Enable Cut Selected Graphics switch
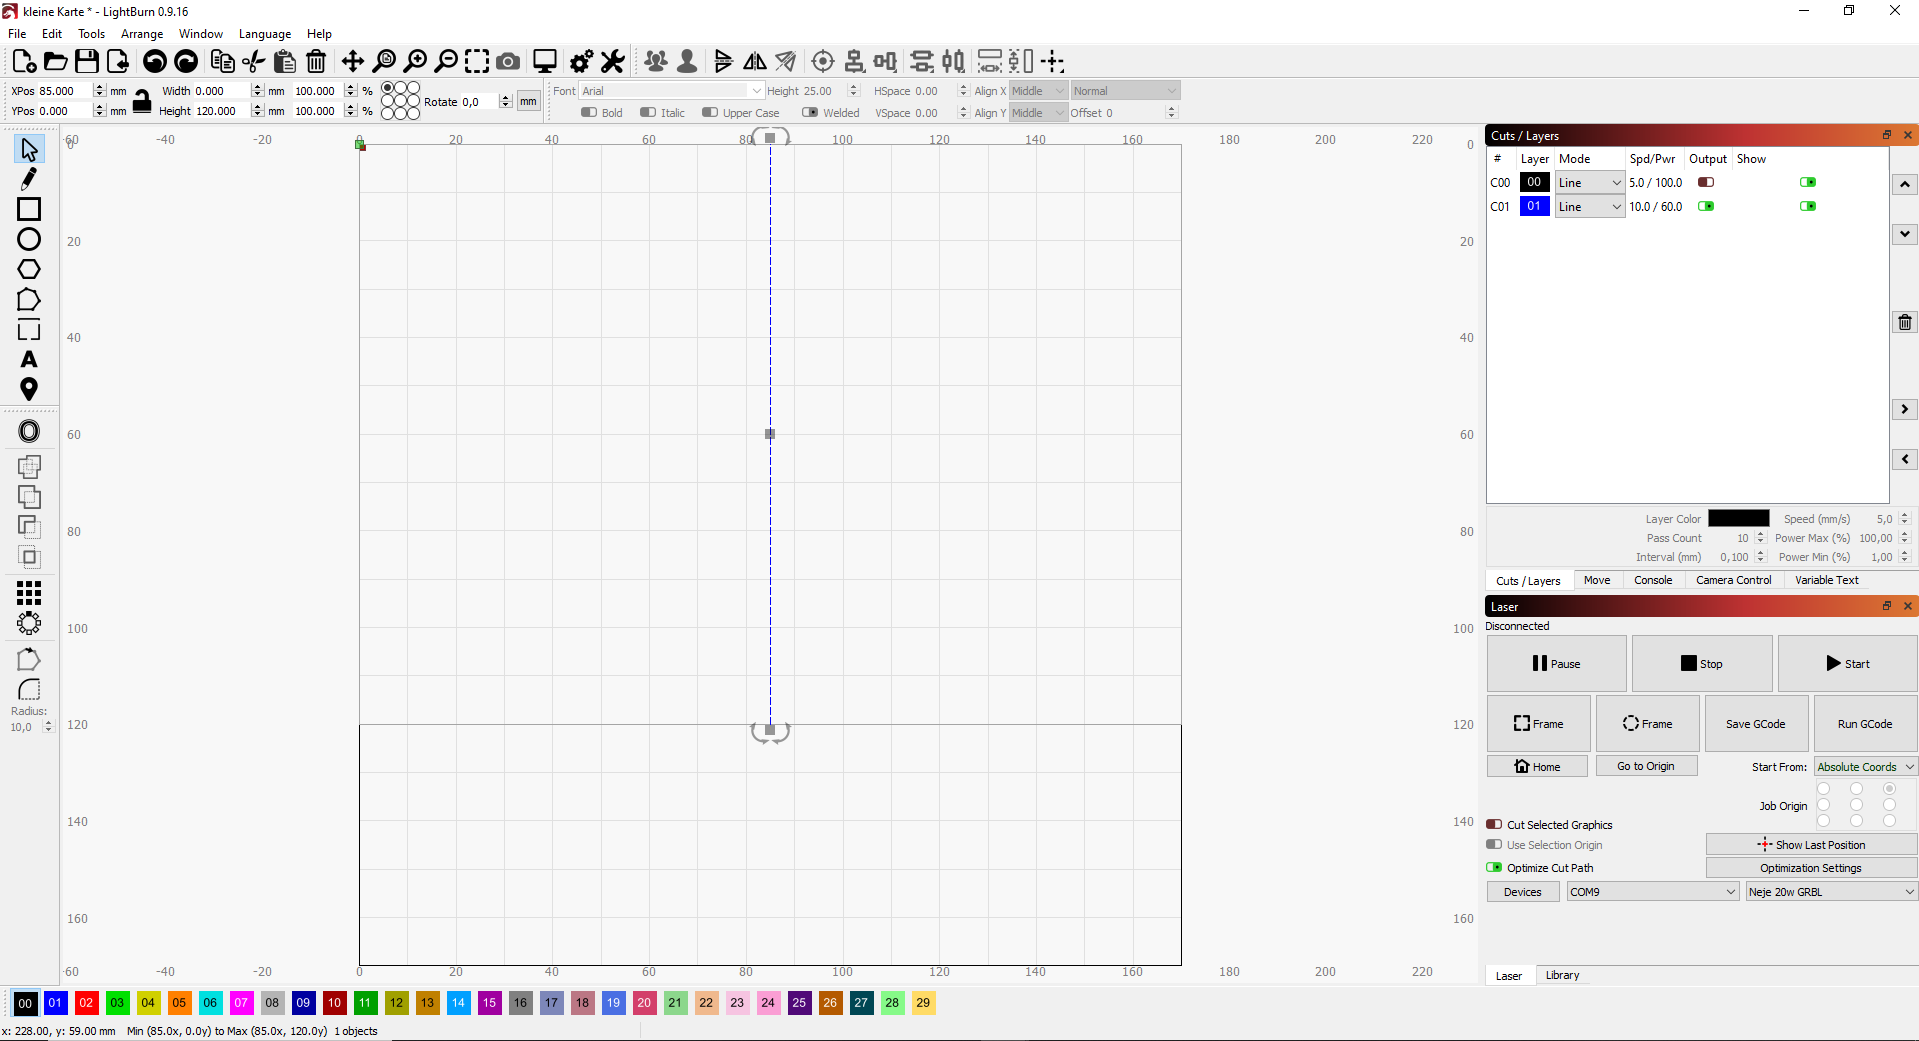The height and width of the screenshot is (1041, 1919). (1494, 825)
